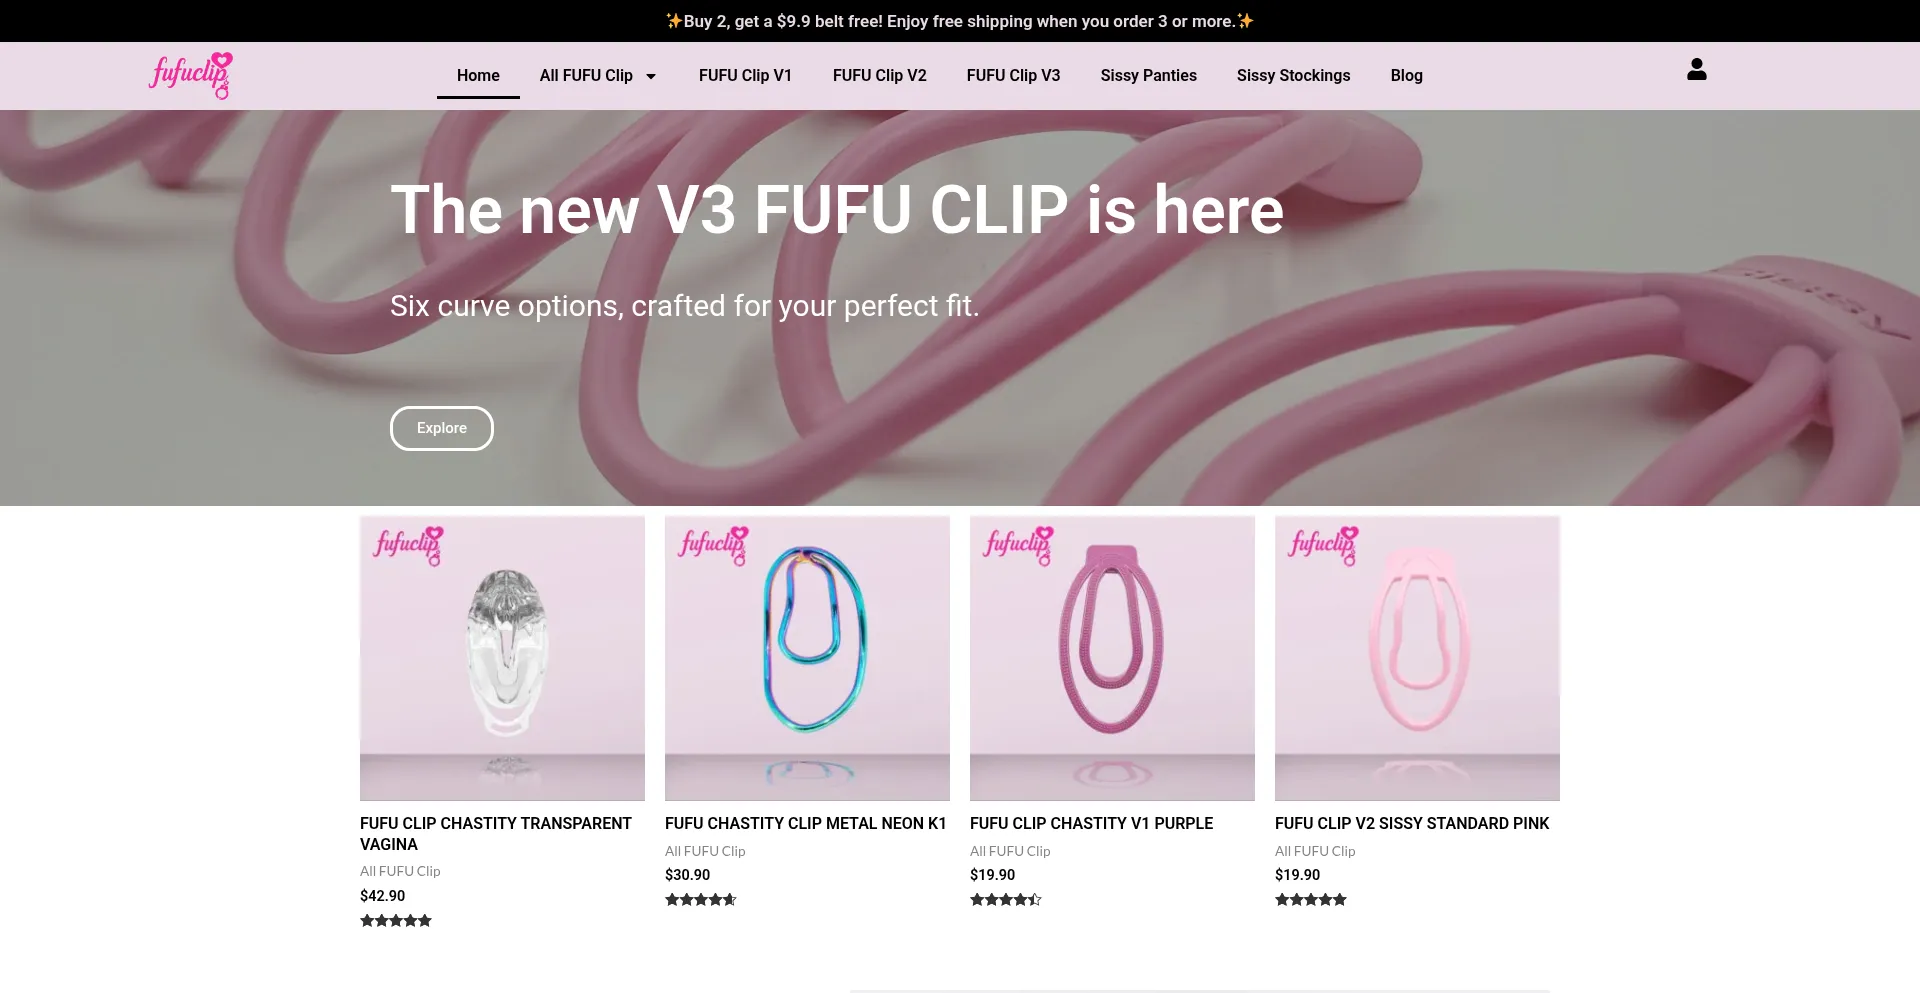The image size is (1920, 993).
Task: Visit the Blog page
Action: click(1406, 75)
